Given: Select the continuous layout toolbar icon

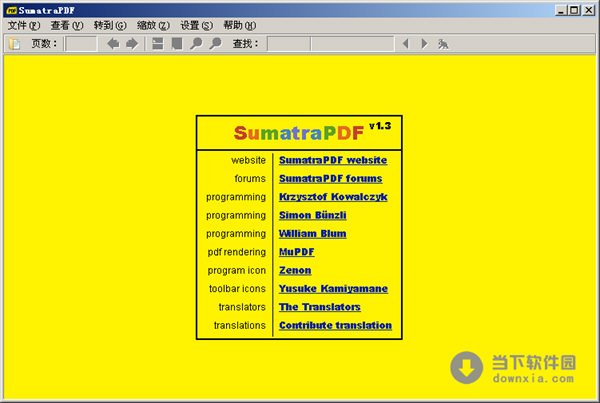Looking at the screenshot, I should pos(158,44).
